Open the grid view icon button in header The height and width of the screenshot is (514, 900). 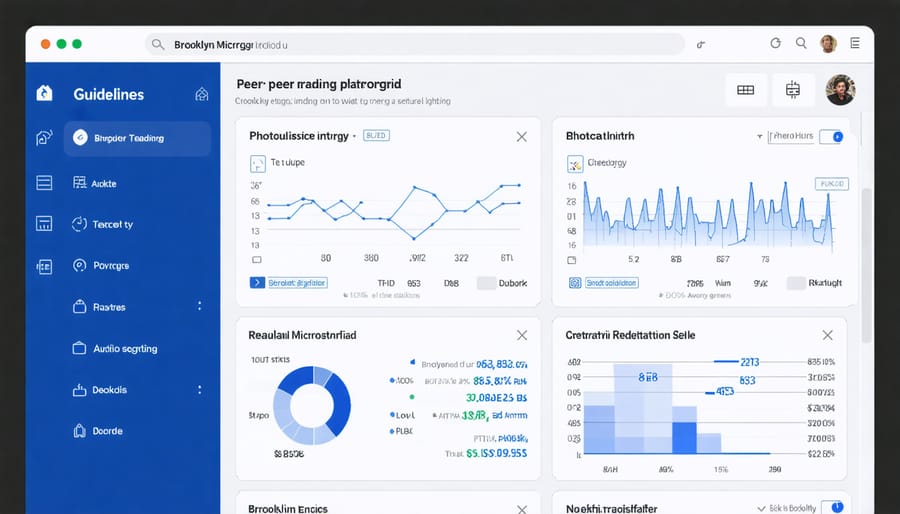[745, 90]
